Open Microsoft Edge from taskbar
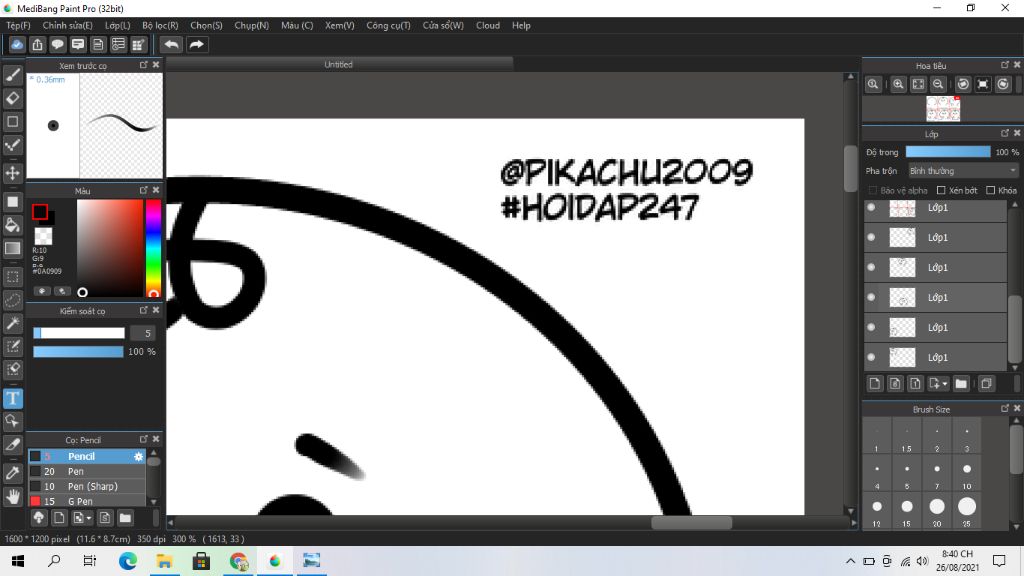This screenshot has height=576, width=1024. click(x=128, y=561)
